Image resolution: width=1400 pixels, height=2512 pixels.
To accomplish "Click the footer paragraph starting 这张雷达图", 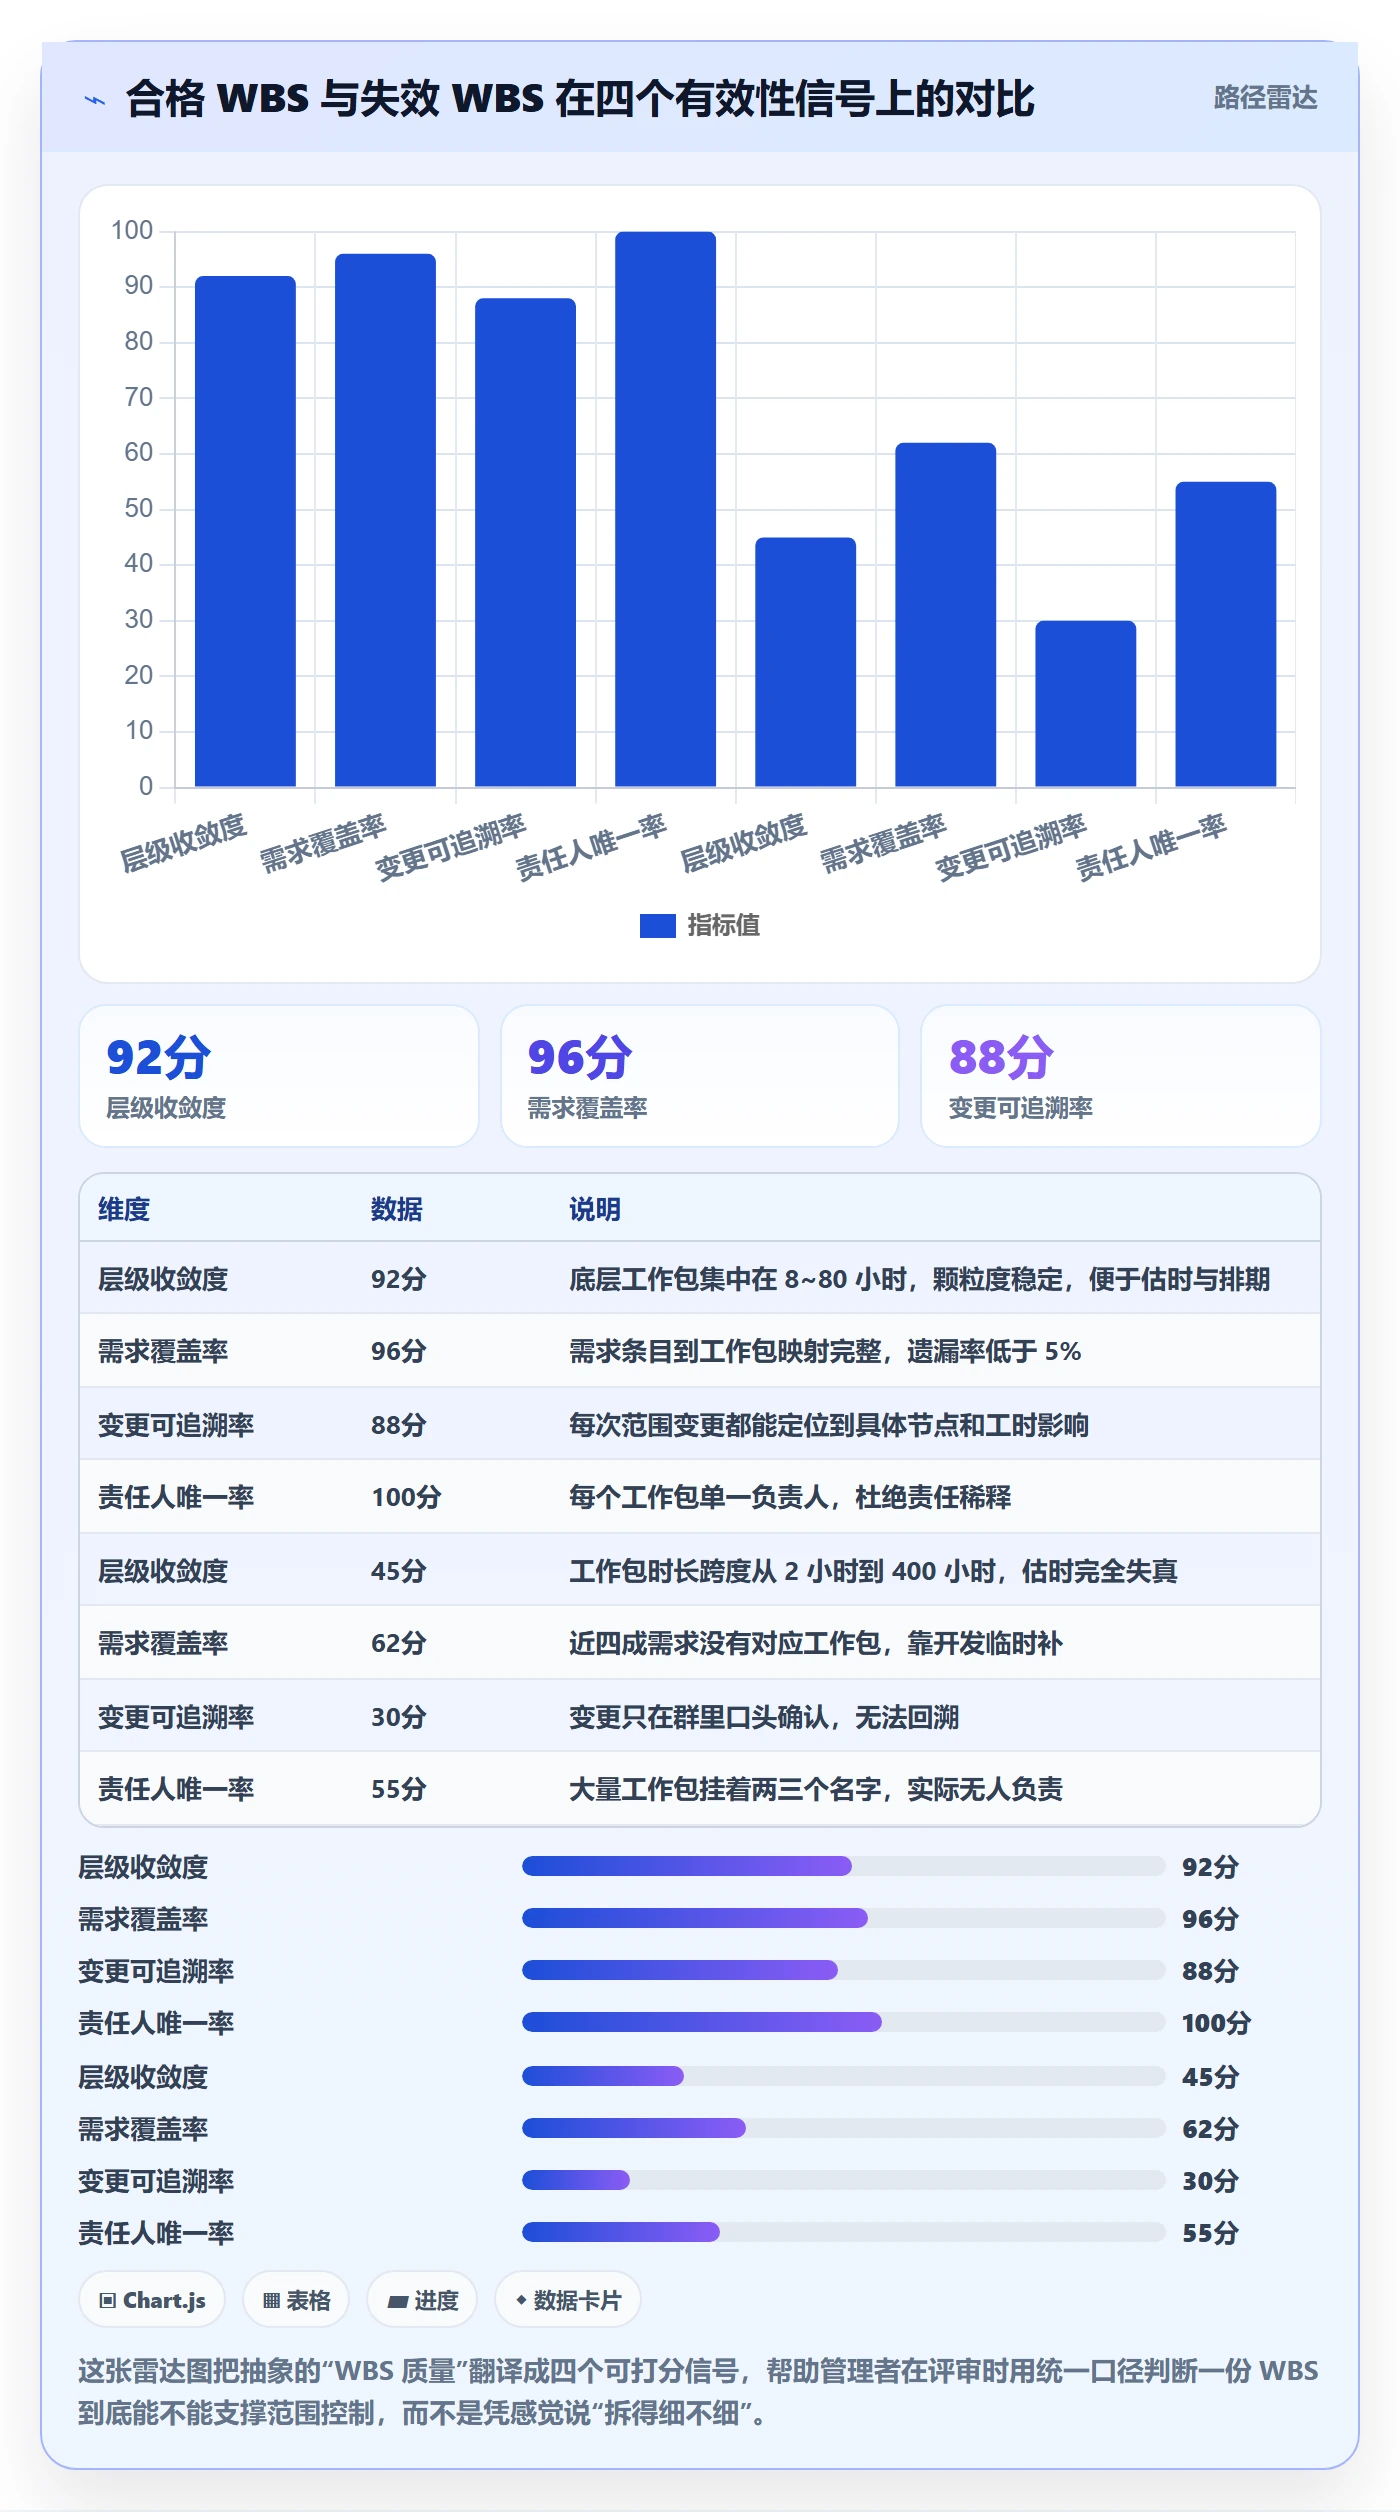I will click(x=698, y=2392).
